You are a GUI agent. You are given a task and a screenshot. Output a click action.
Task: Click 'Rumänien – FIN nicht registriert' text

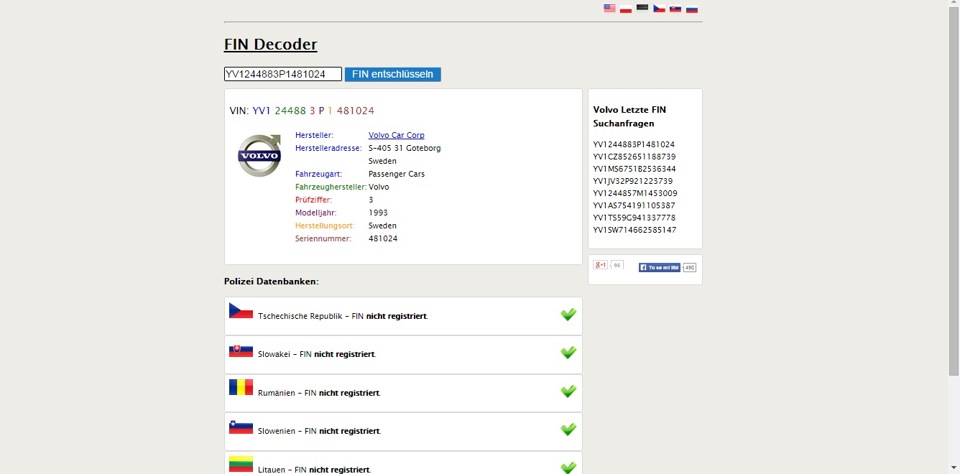[x=319, y=393]
